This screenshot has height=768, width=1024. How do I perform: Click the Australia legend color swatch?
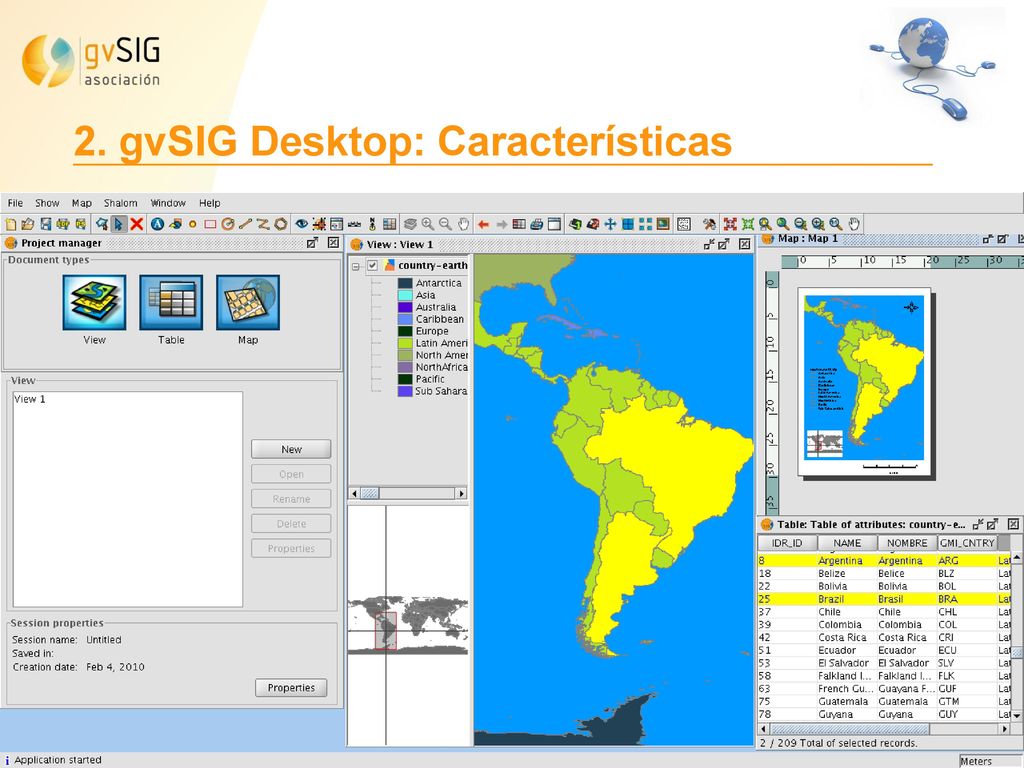pos(405,307)
